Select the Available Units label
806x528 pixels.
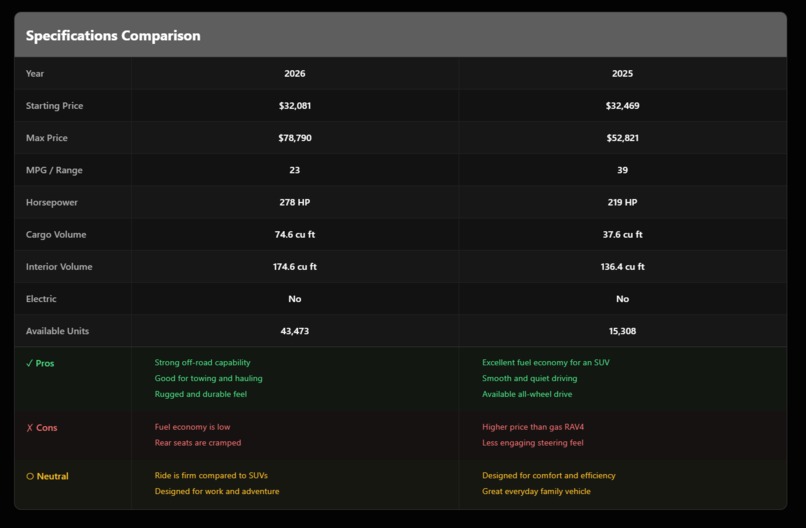coord(57,331)
